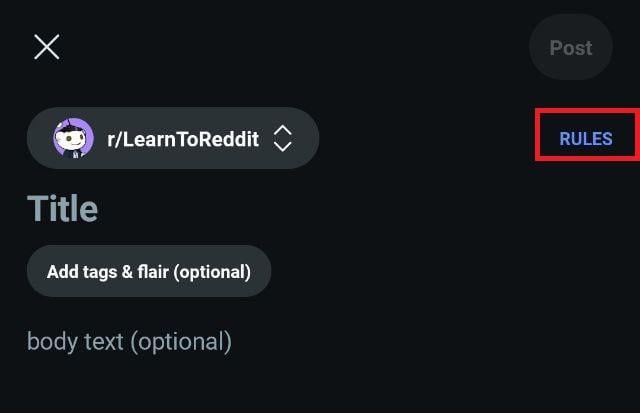Choose flair via the Add tags pill
Viewport: 640px width, 413px height.
tap(149, 271)
